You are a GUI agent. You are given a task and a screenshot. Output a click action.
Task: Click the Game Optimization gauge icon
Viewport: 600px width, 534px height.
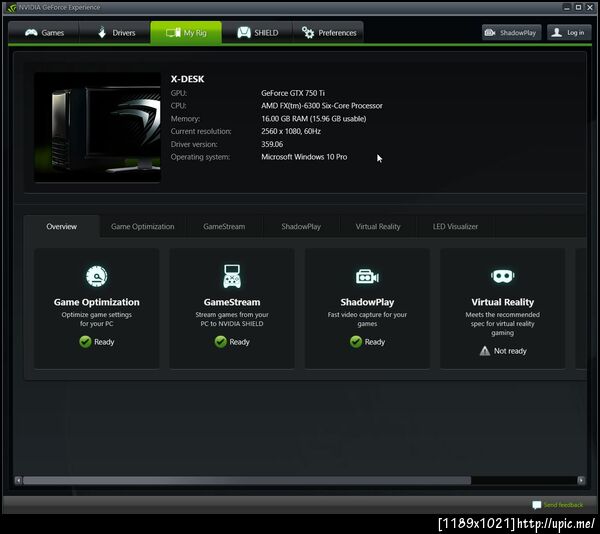tap(97, 276)
